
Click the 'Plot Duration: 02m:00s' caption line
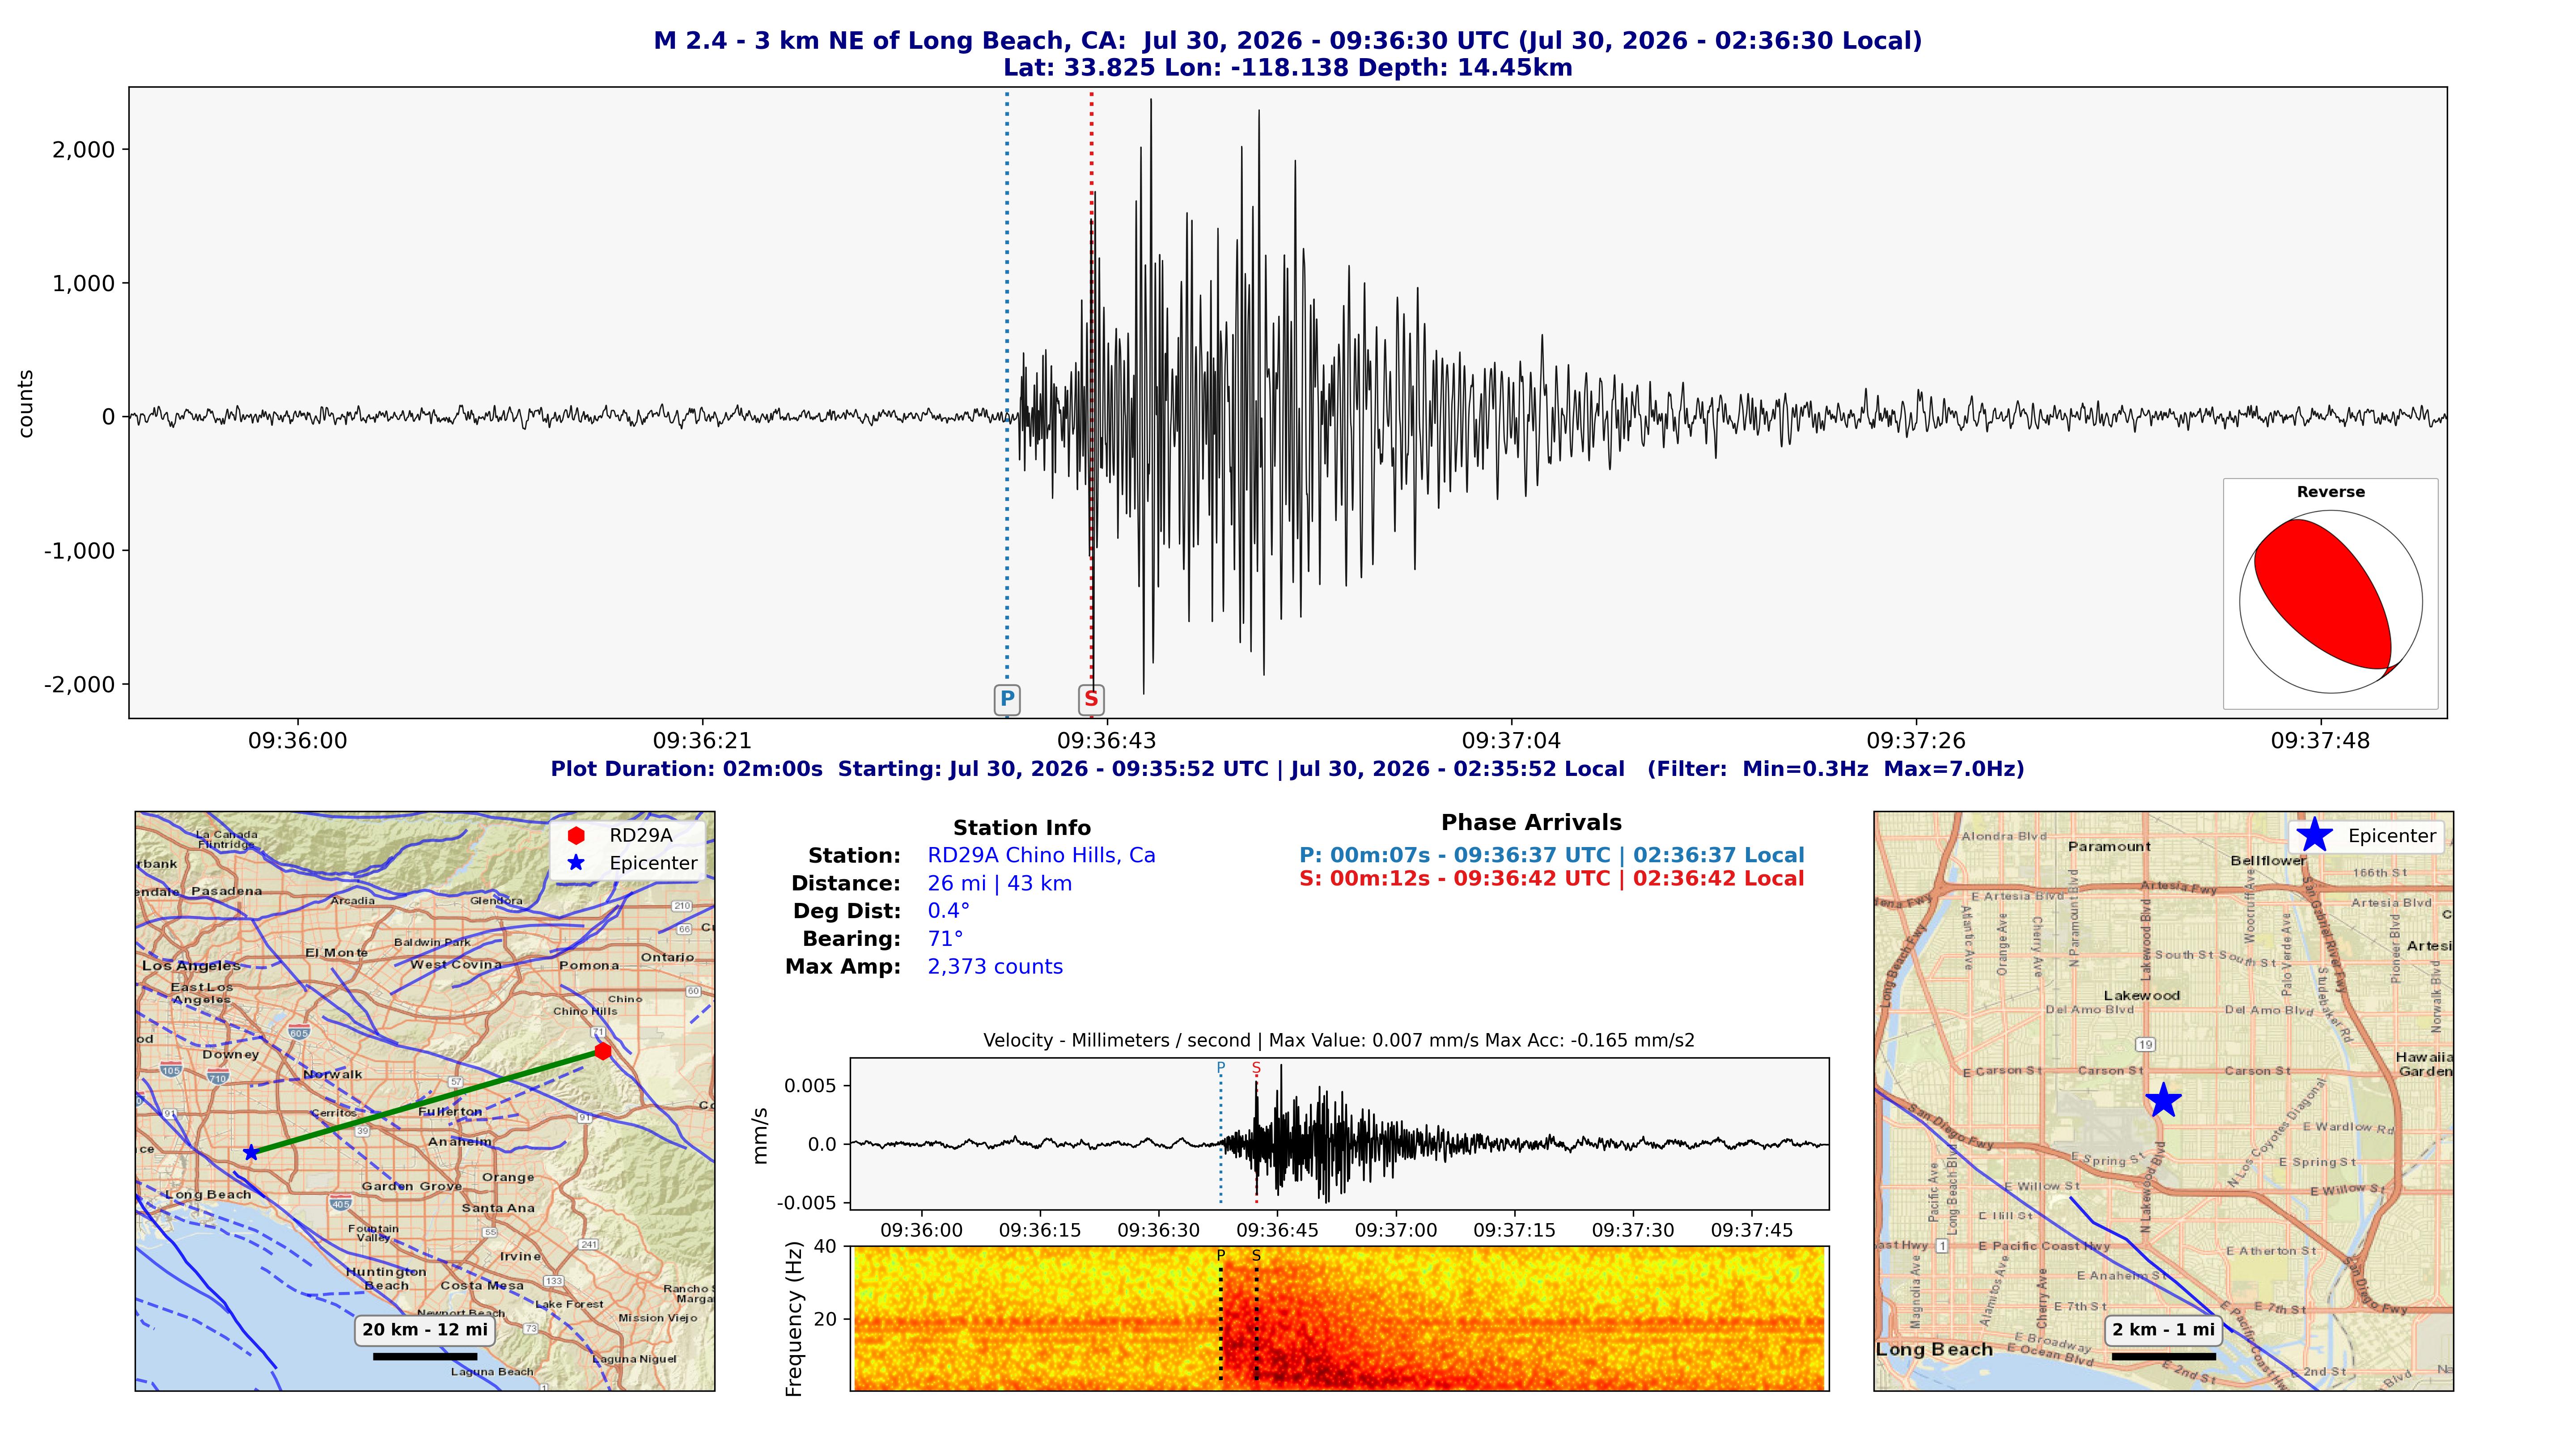point(1288,769)
